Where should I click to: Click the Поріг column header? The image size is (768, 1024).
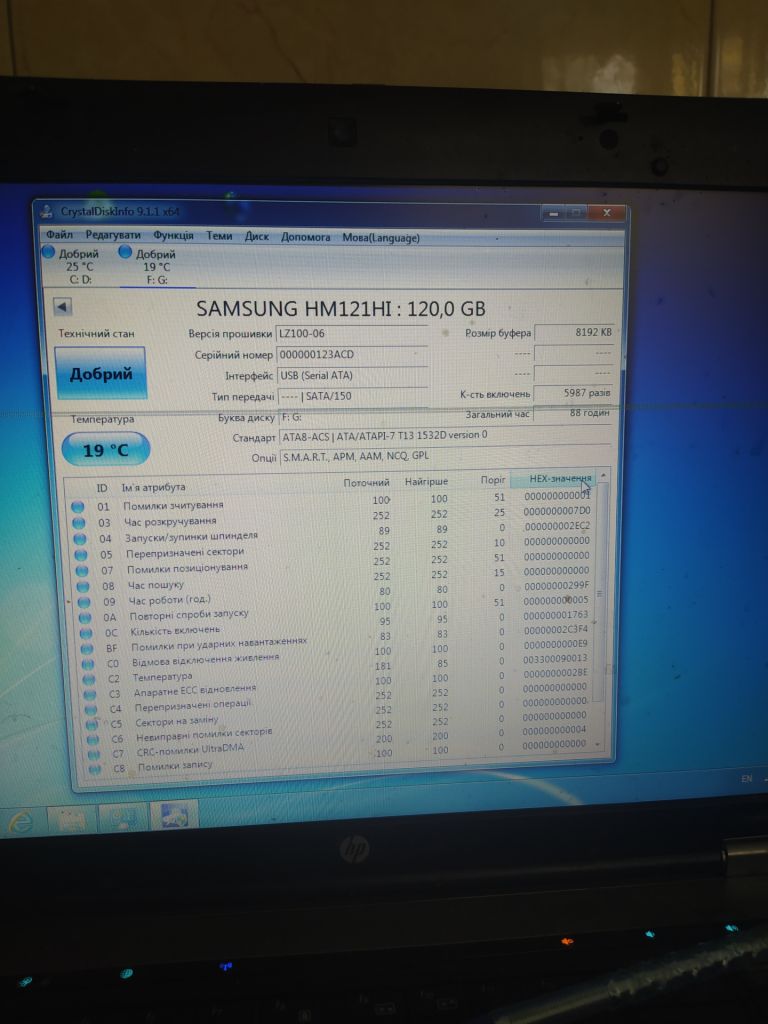click(x=493, y=480)
